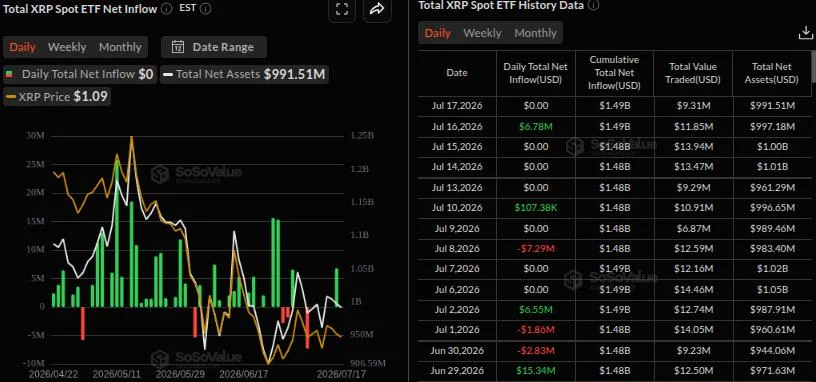Click Total Value Traded(USD) column header
This screenshot has height=382, width=816.
[693, 73]
